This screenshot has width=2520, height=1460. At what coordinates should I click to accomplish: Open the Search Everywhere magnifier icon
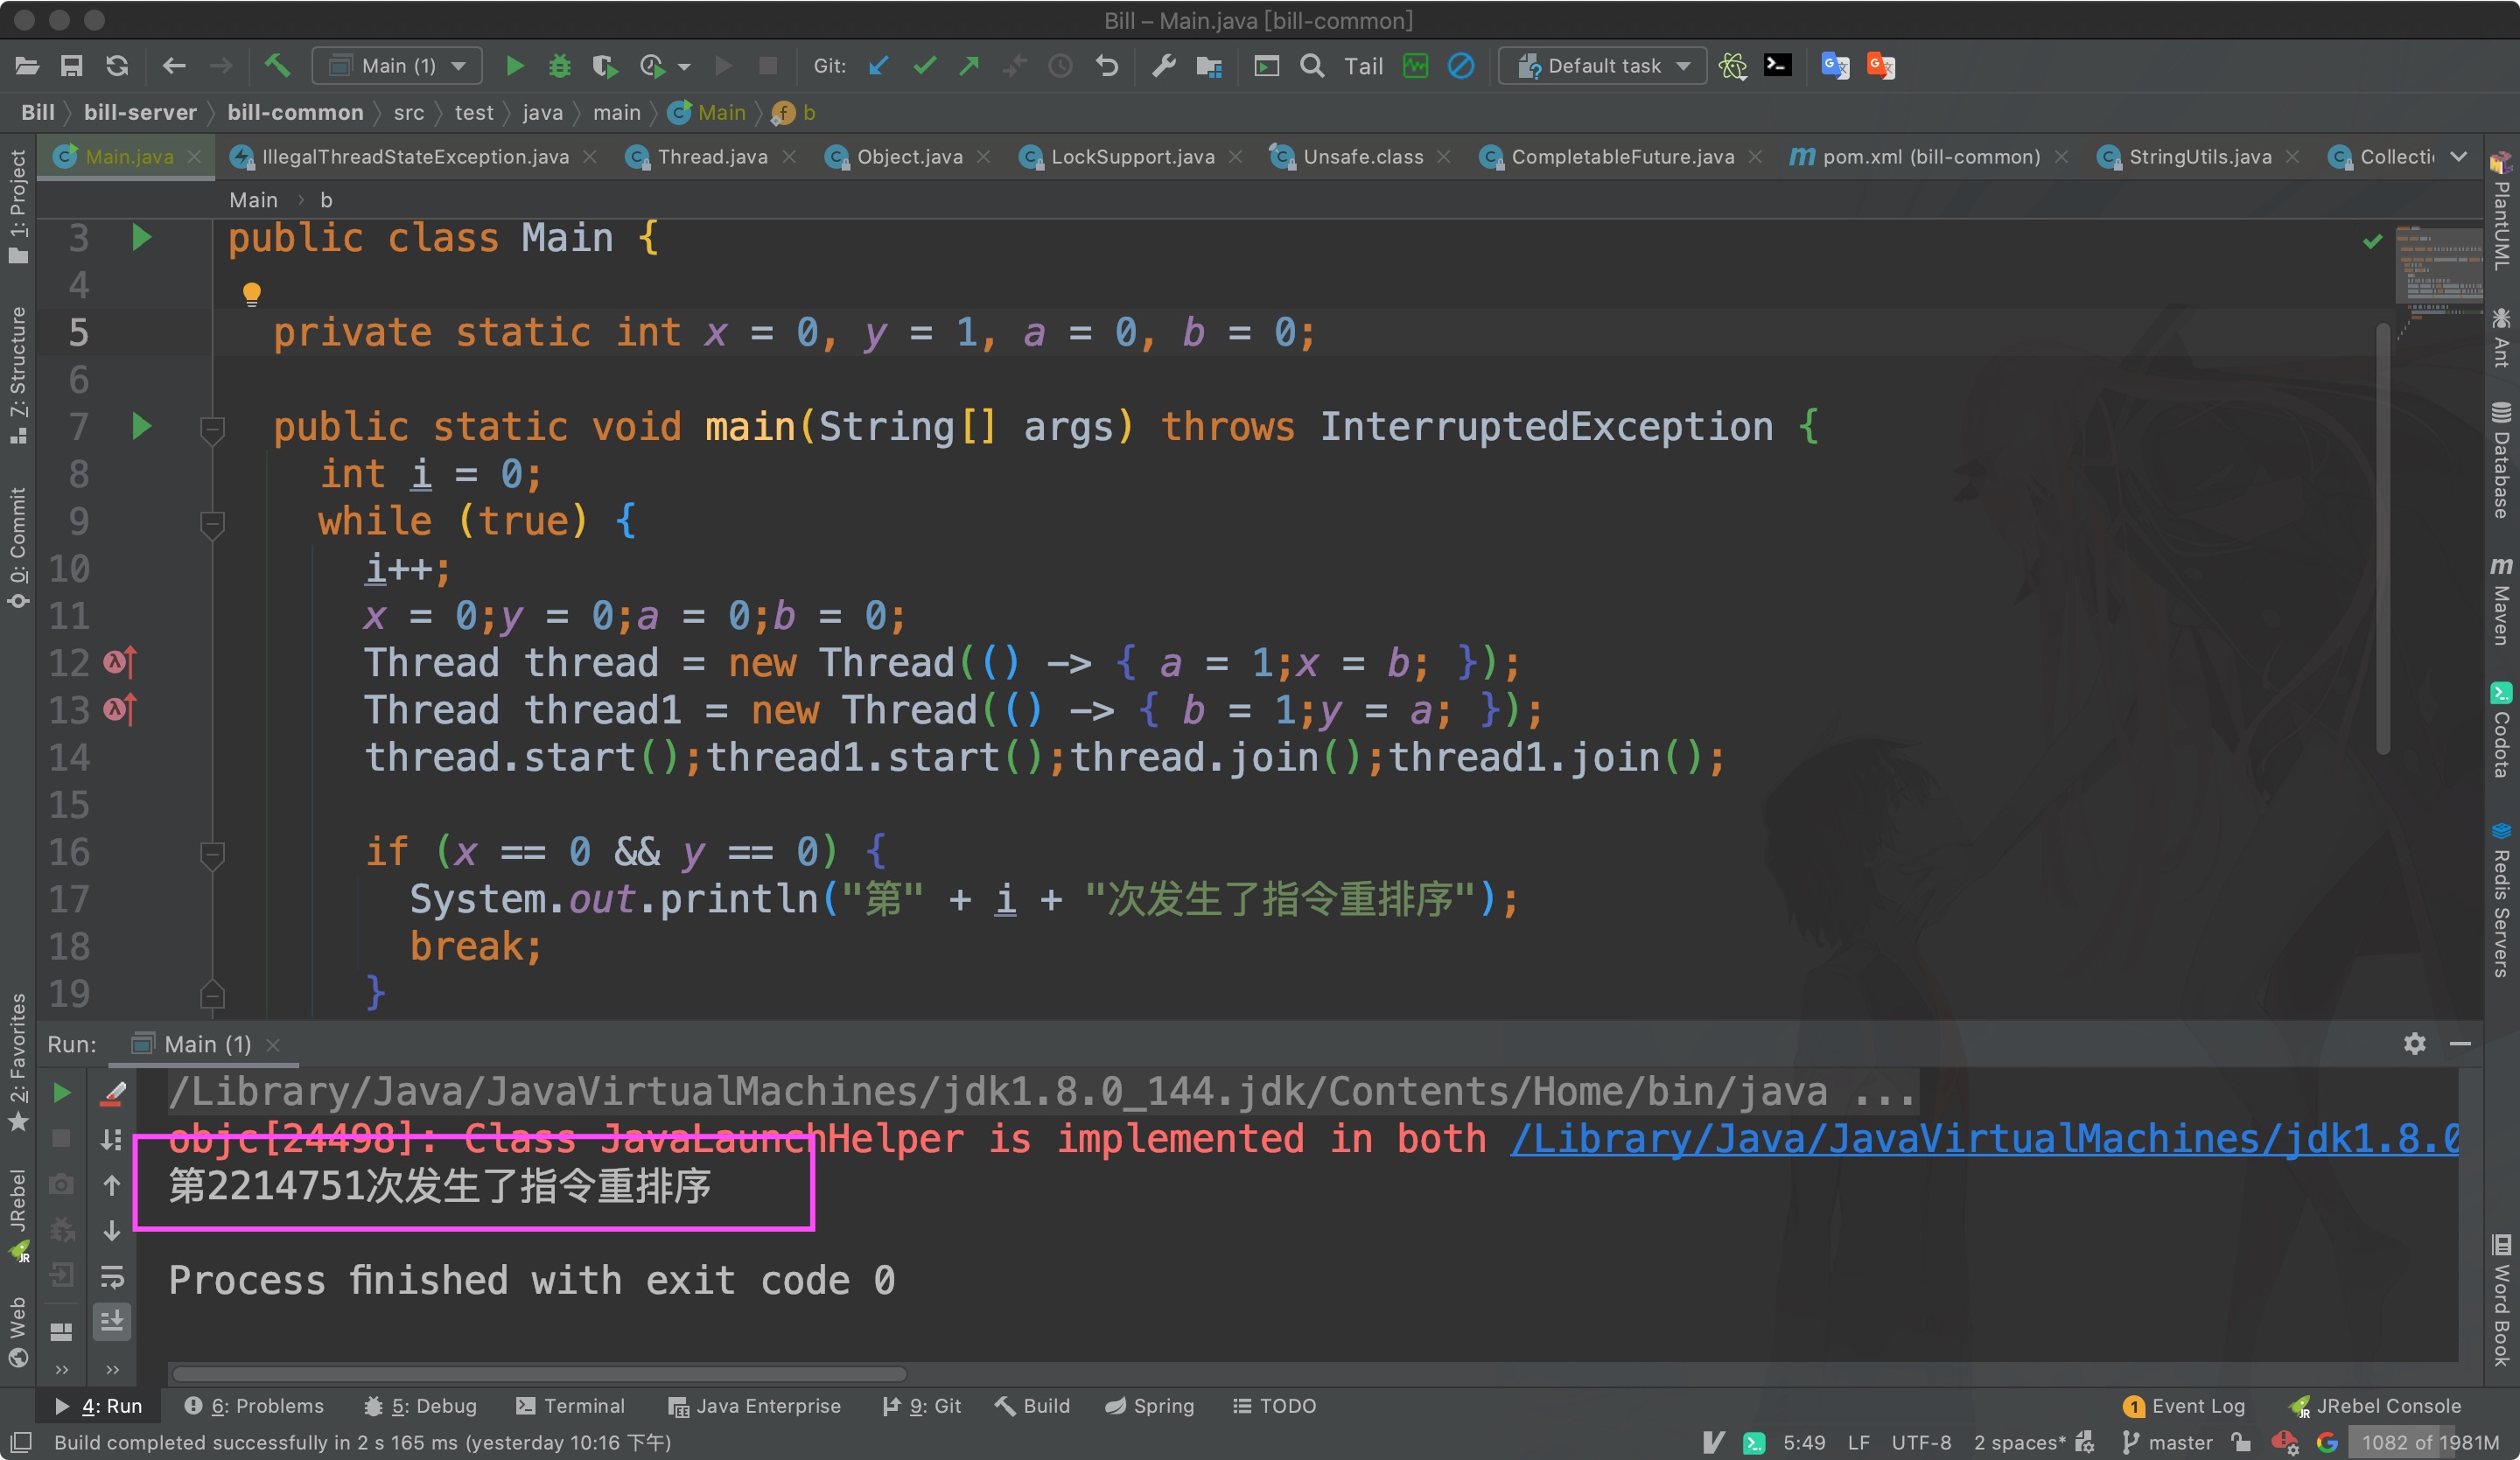[1312, 66]
